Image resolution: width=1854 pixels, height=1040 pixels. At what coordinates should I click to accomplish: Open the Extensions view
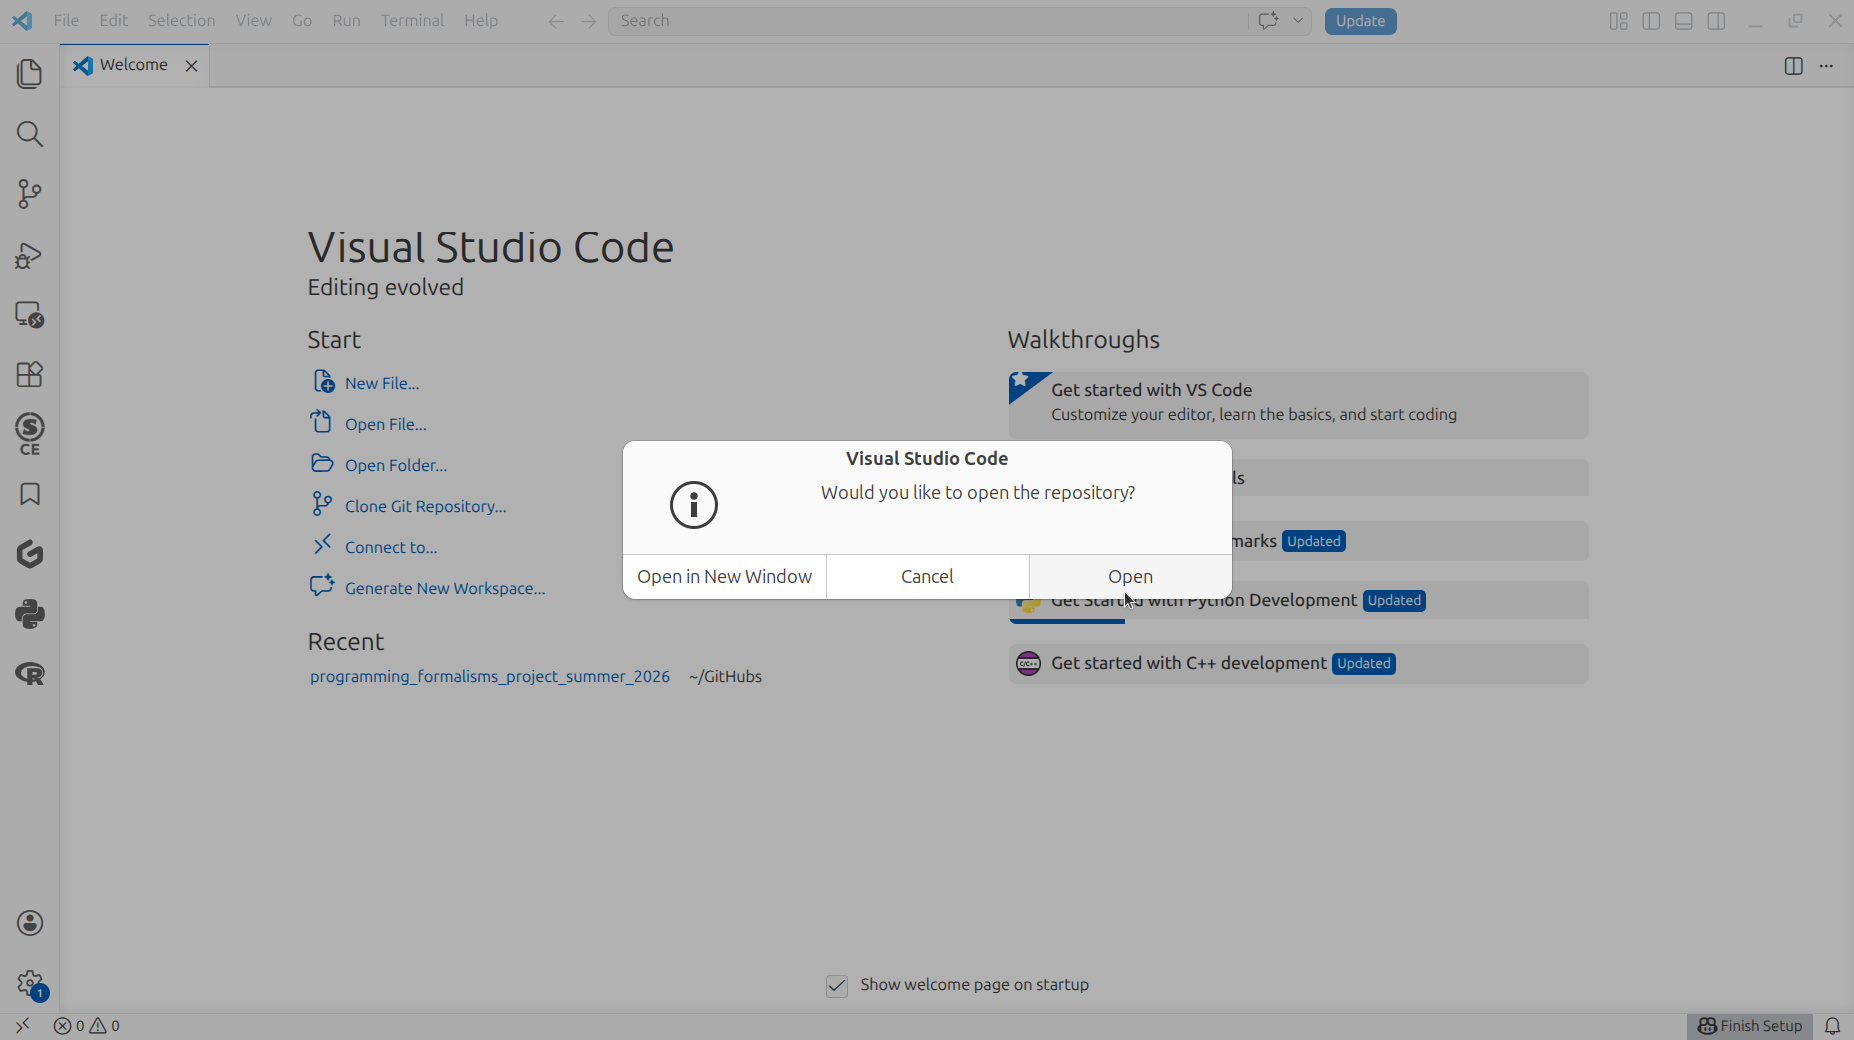click(x=30, y=374)
